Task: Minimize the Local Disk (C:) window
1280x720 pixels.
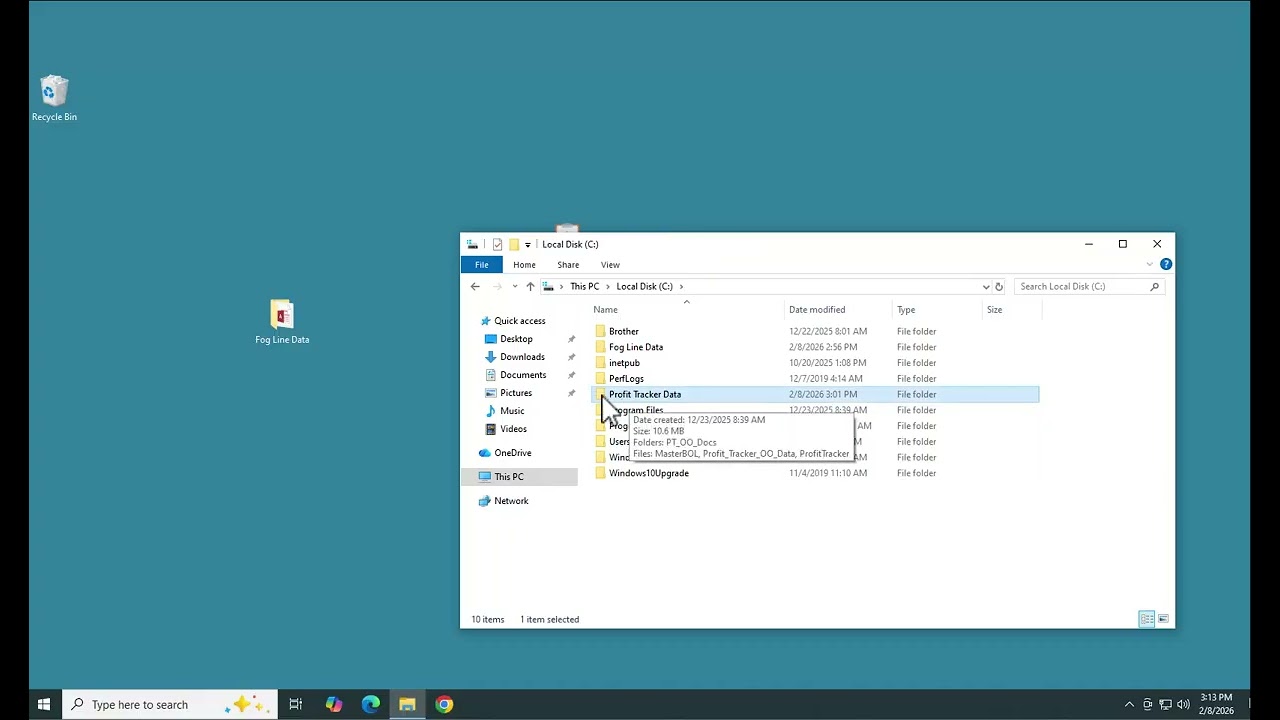Action: 1088,244
